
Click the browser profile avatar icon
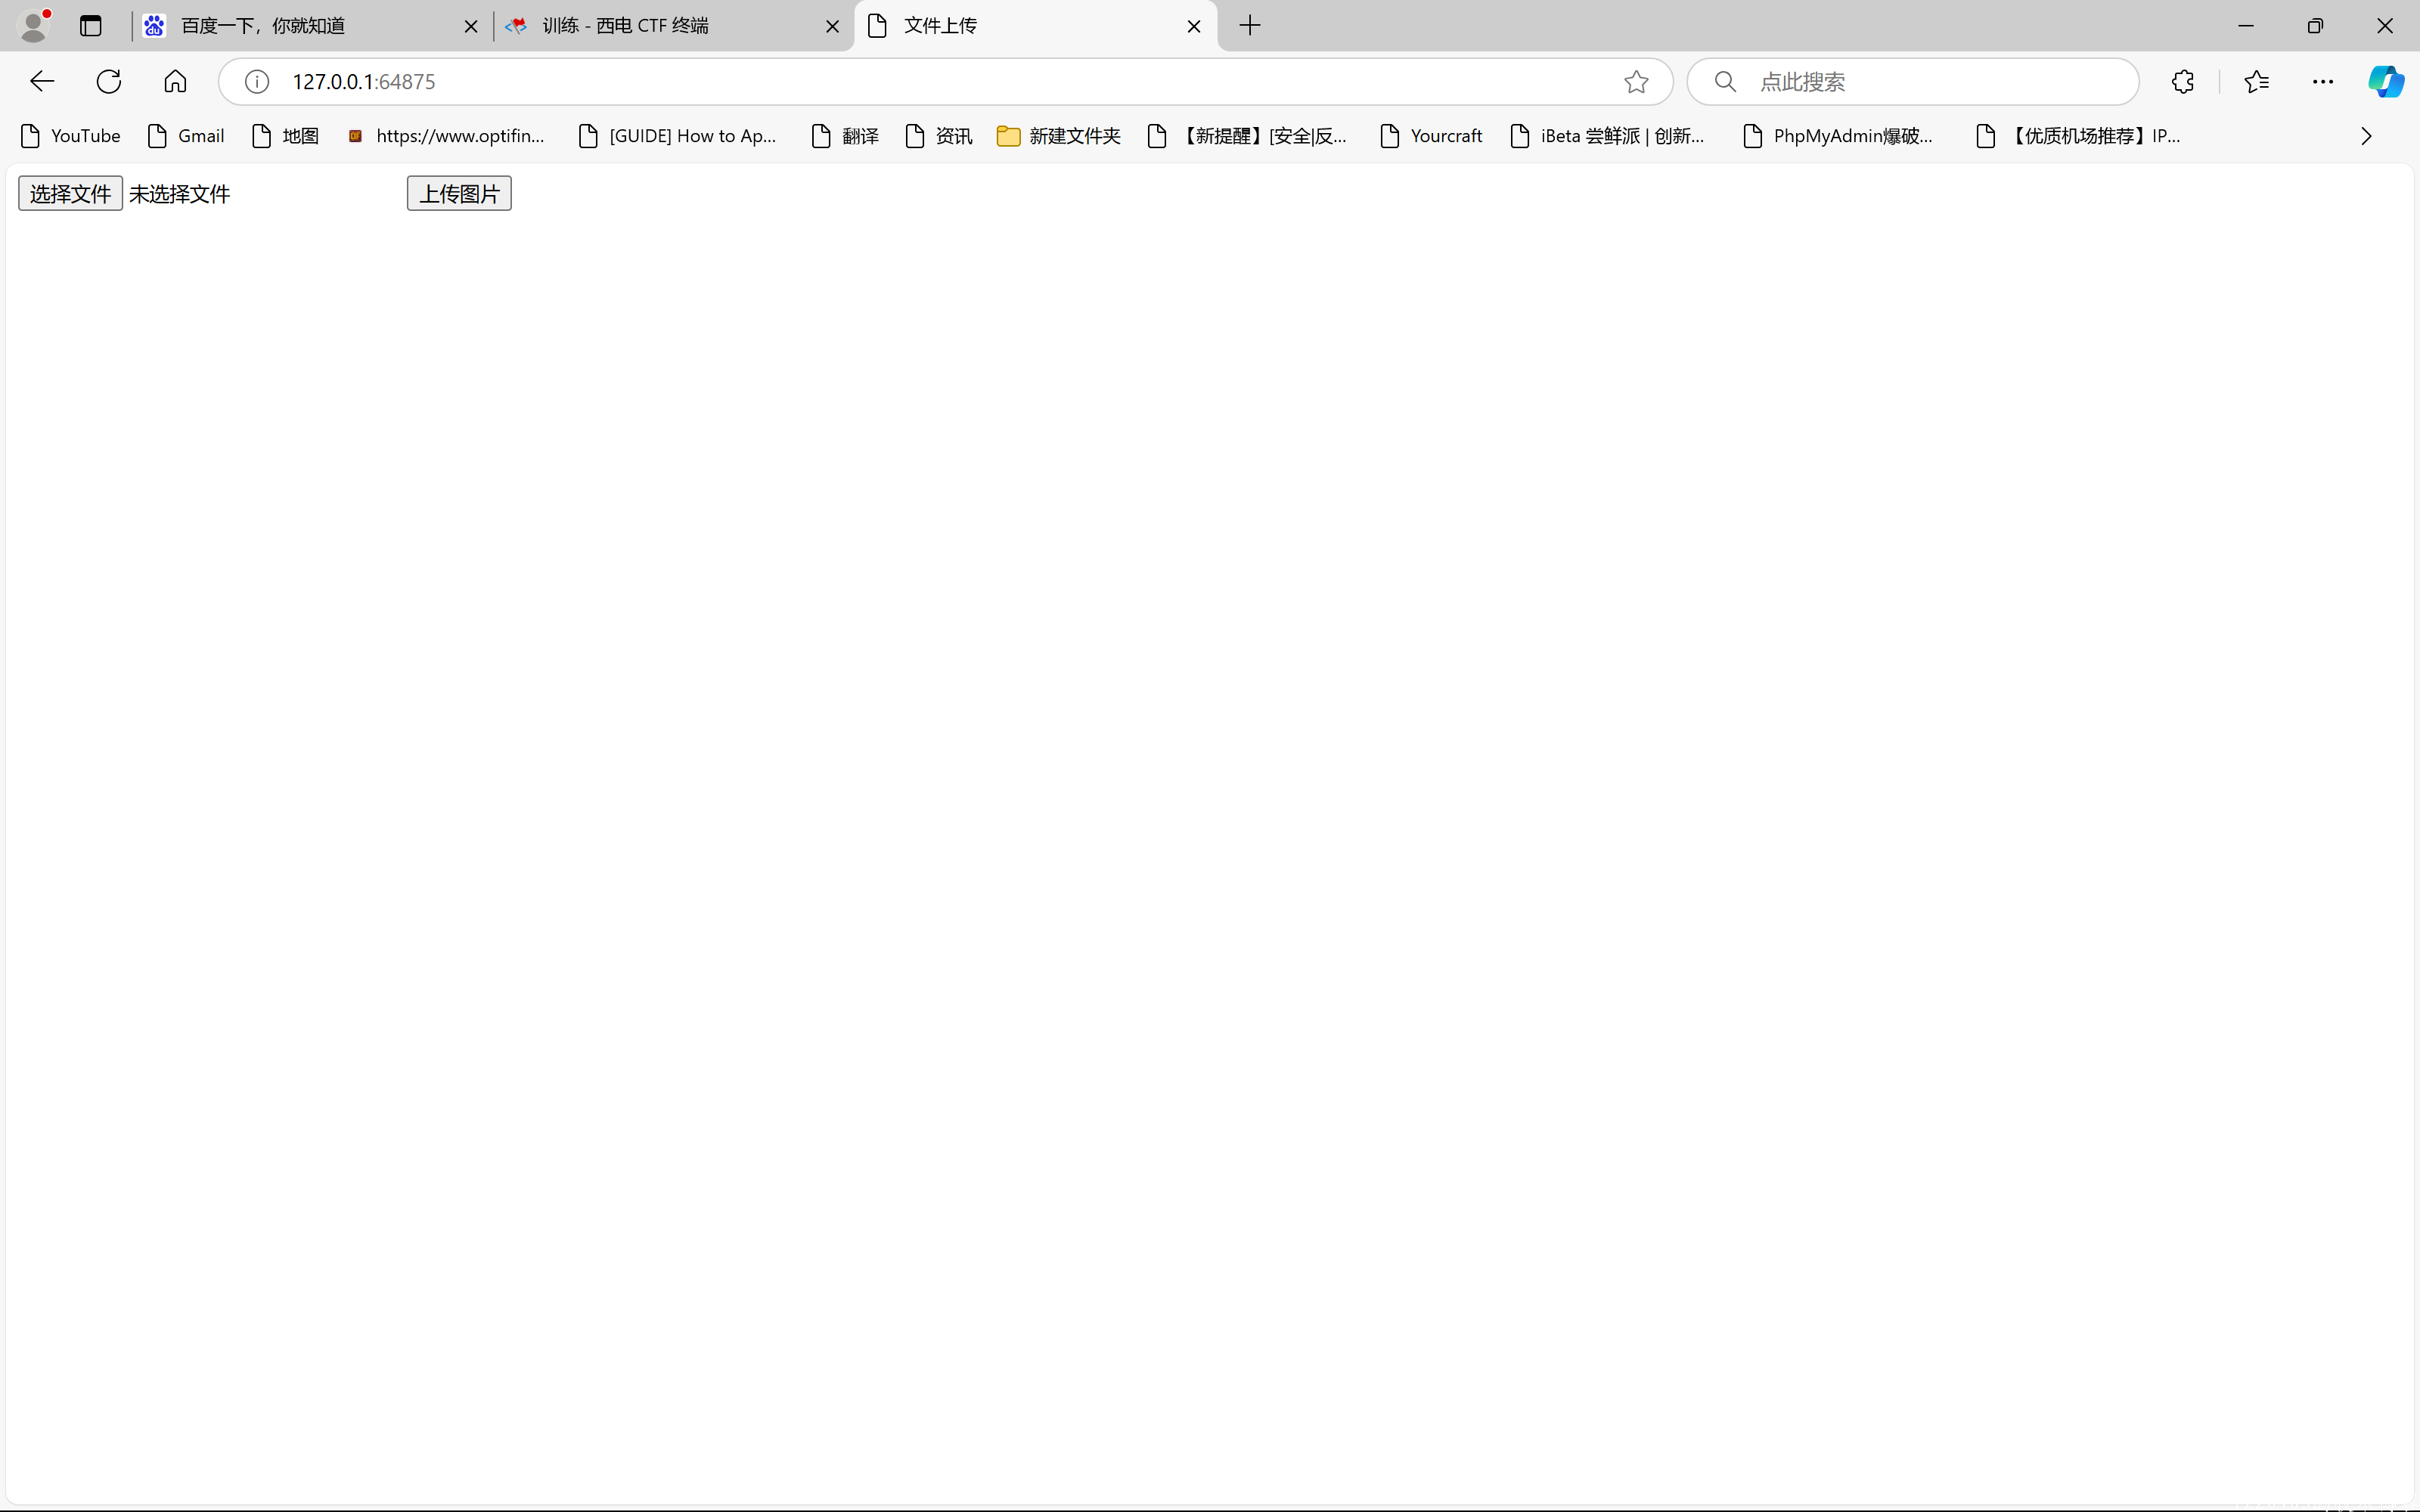point(34,25)
